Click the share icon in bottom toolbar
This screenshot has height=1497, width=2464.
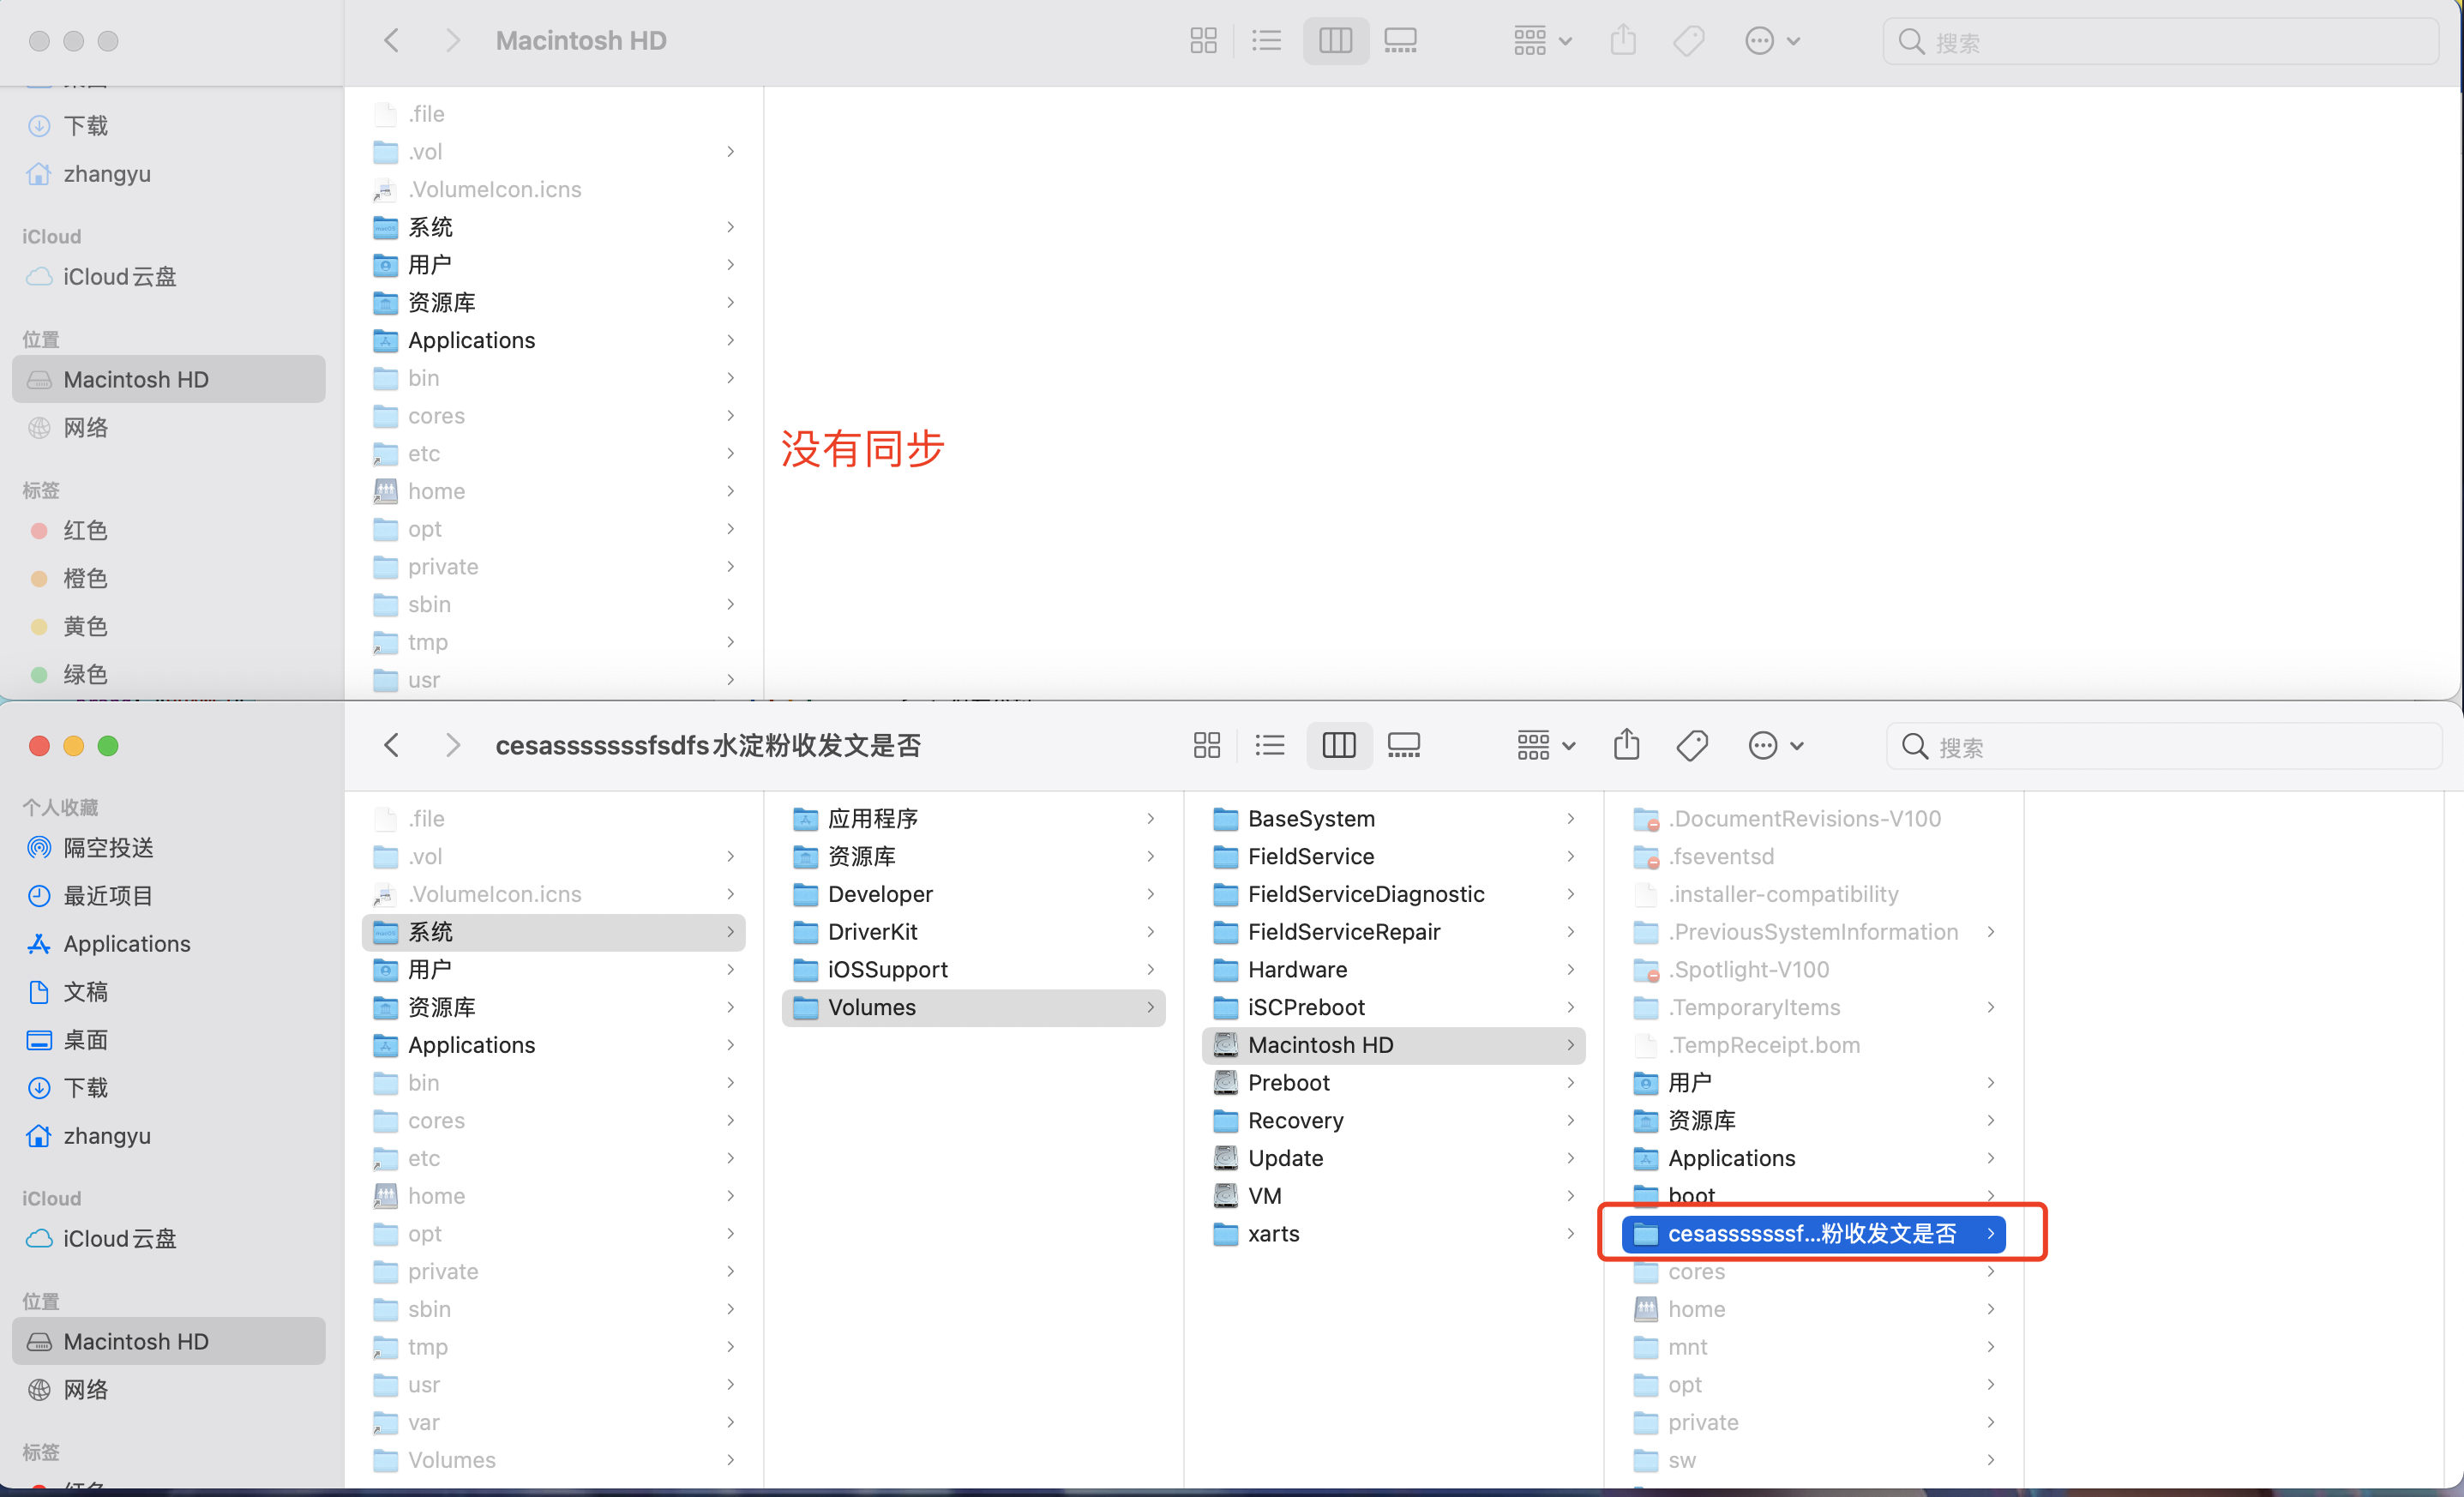pyautogui.click(x=1626, y=745)
